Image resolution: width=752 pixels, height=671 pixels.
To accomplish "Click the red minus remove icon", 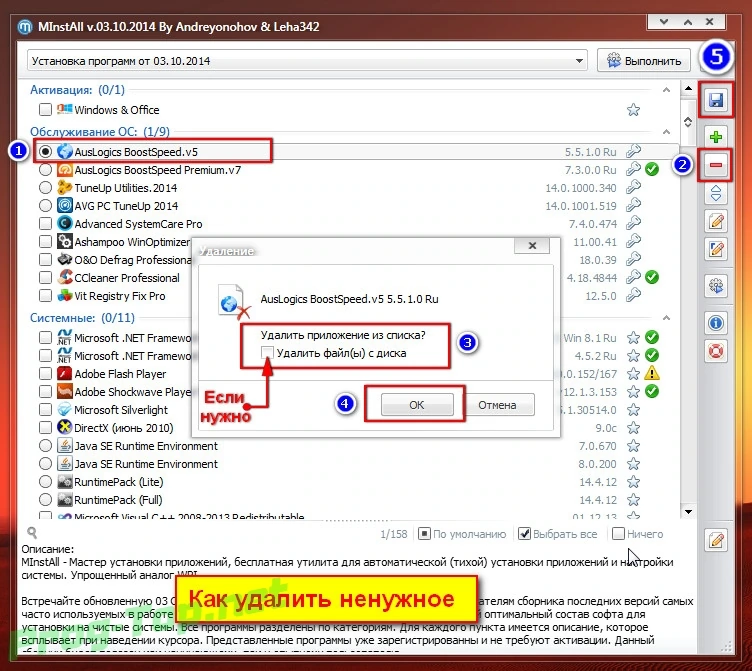I will 716,165.
